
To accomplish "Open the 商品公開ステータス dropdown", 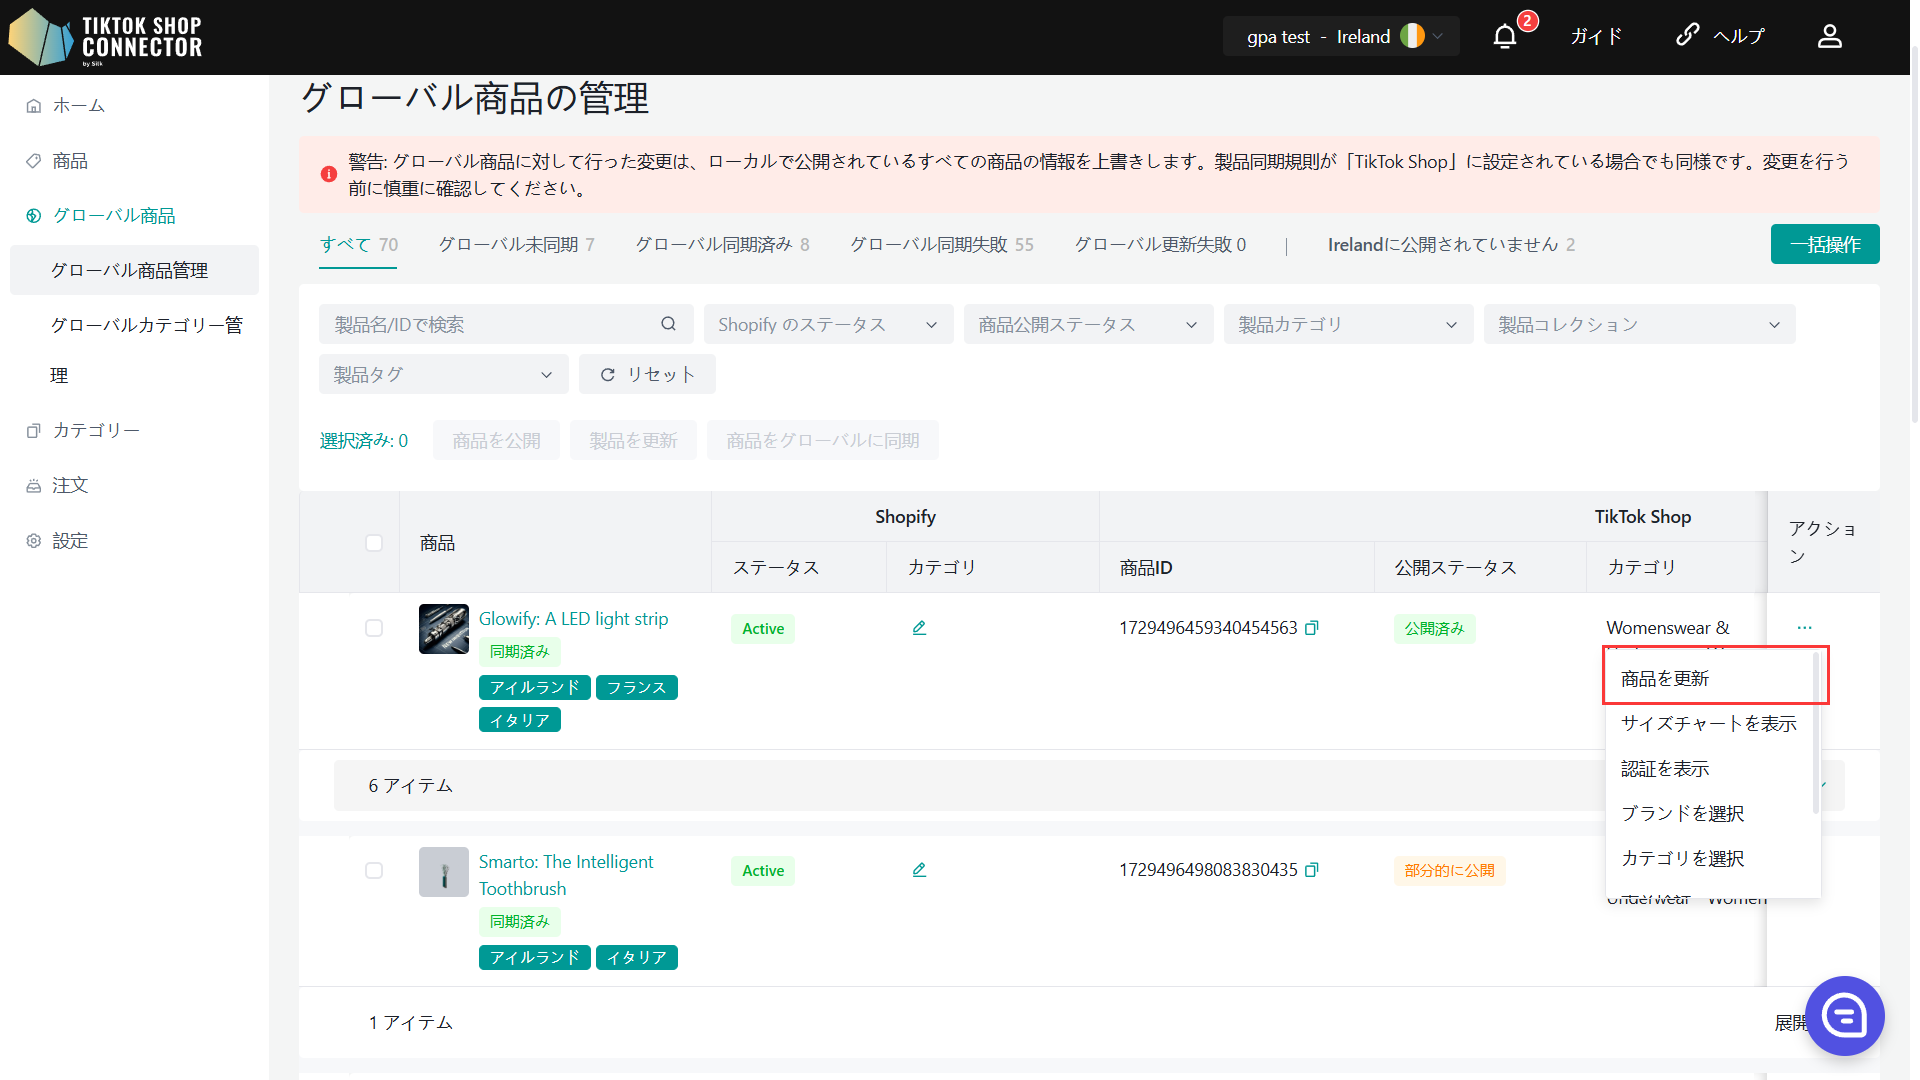I will pyautogui.click(x=1088, y=324).
